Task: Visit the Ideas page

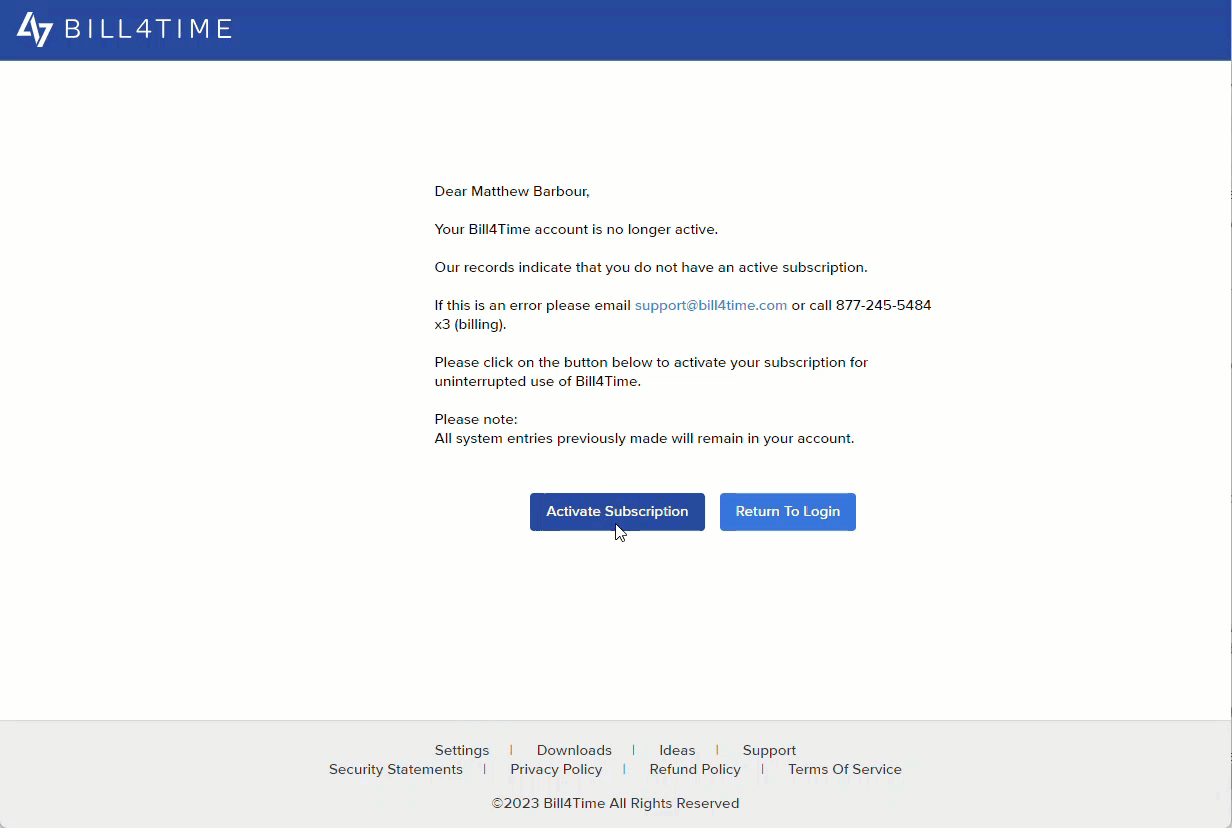Action: click(x=677, y=750)
